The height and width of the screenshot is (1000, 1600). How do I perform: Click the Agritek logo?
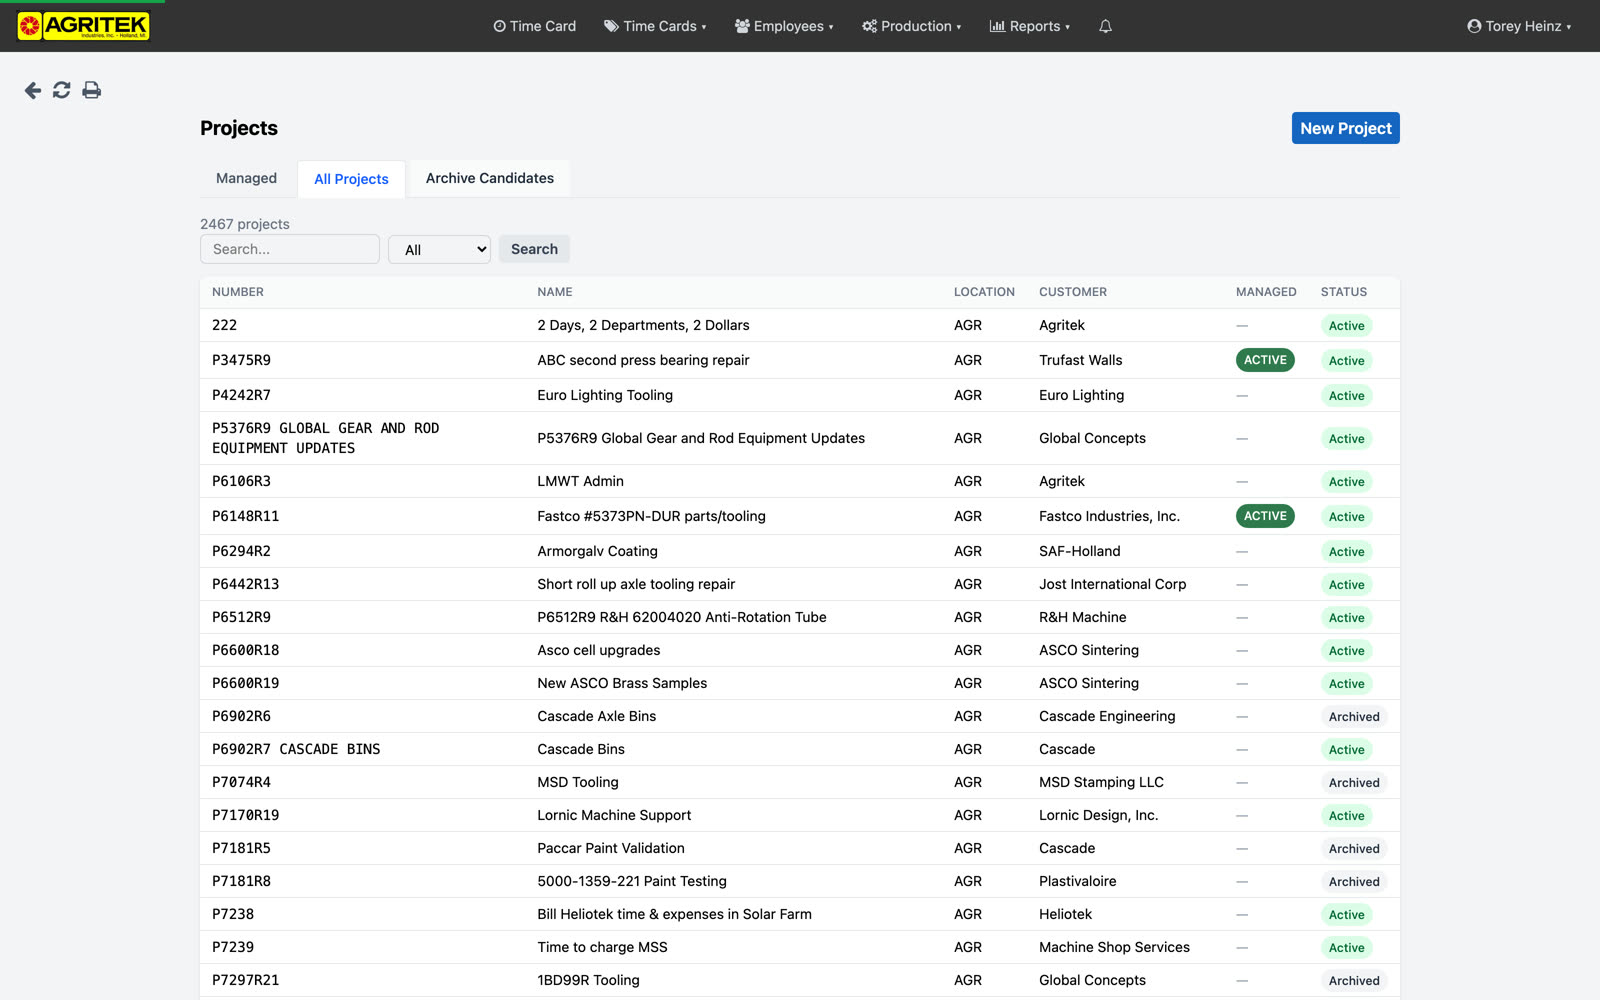tap(84, 26)
